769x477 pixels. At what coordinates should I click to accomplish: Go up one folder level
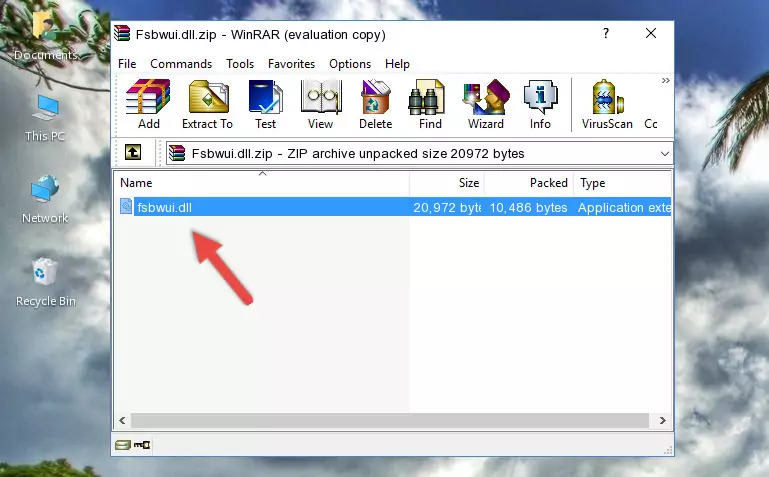(133, 152)
